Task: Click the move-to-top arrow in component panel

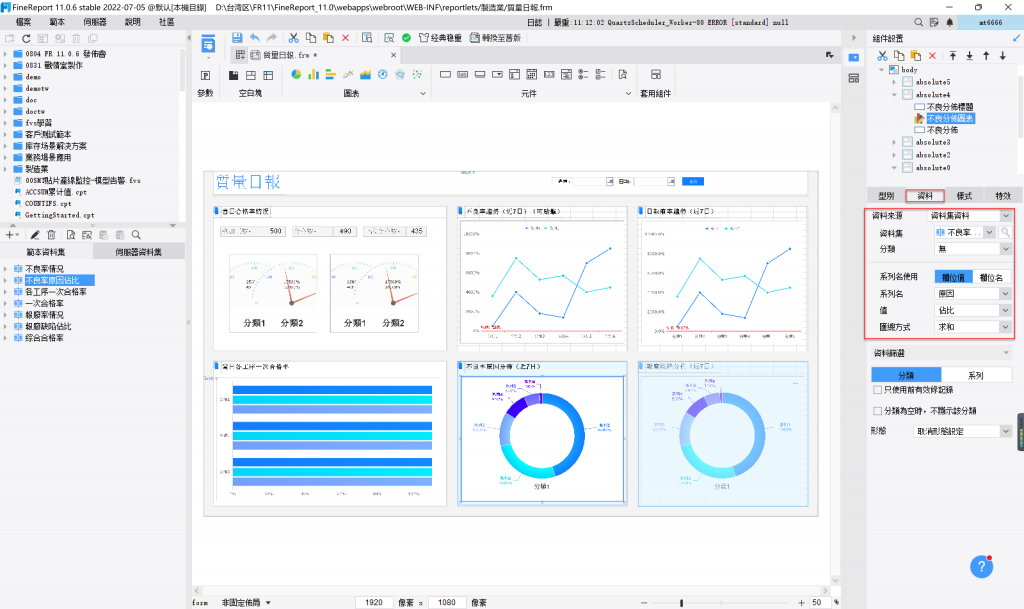Action: pyautogui.click(x=953, y=56)
